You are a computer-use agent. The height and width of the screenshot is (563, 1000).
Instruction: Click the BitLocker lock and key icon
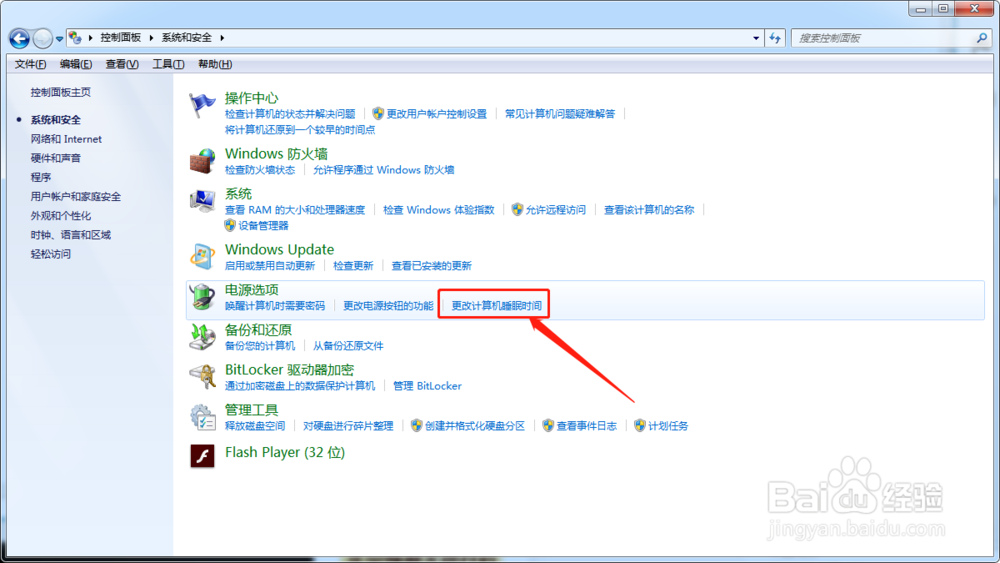(x=202, y=376)
